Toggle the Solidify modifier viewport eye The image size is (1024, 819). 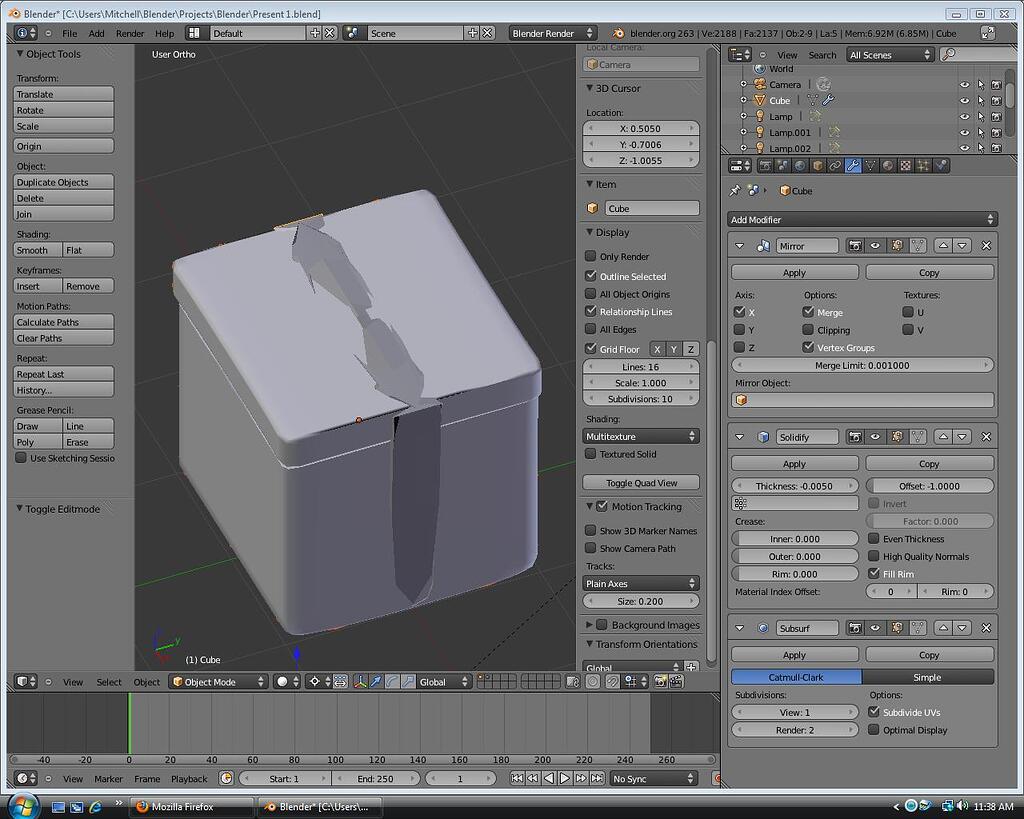click(x=876, y=437)
